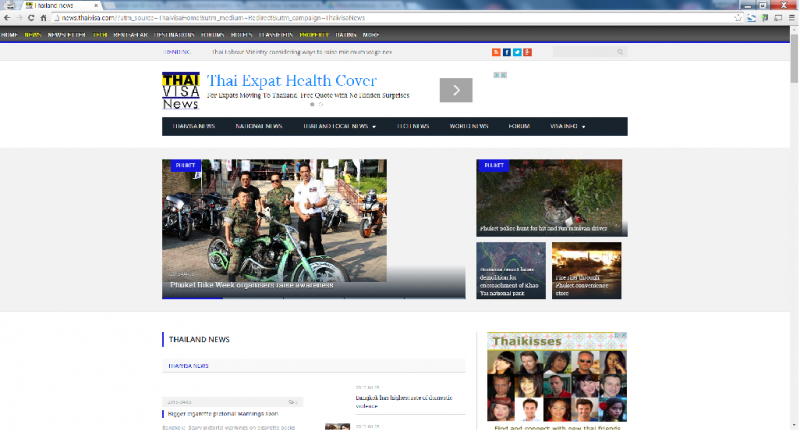800x432 pixels.
Task: Click the Thailand news browser tab
Action: pos(59,6)
